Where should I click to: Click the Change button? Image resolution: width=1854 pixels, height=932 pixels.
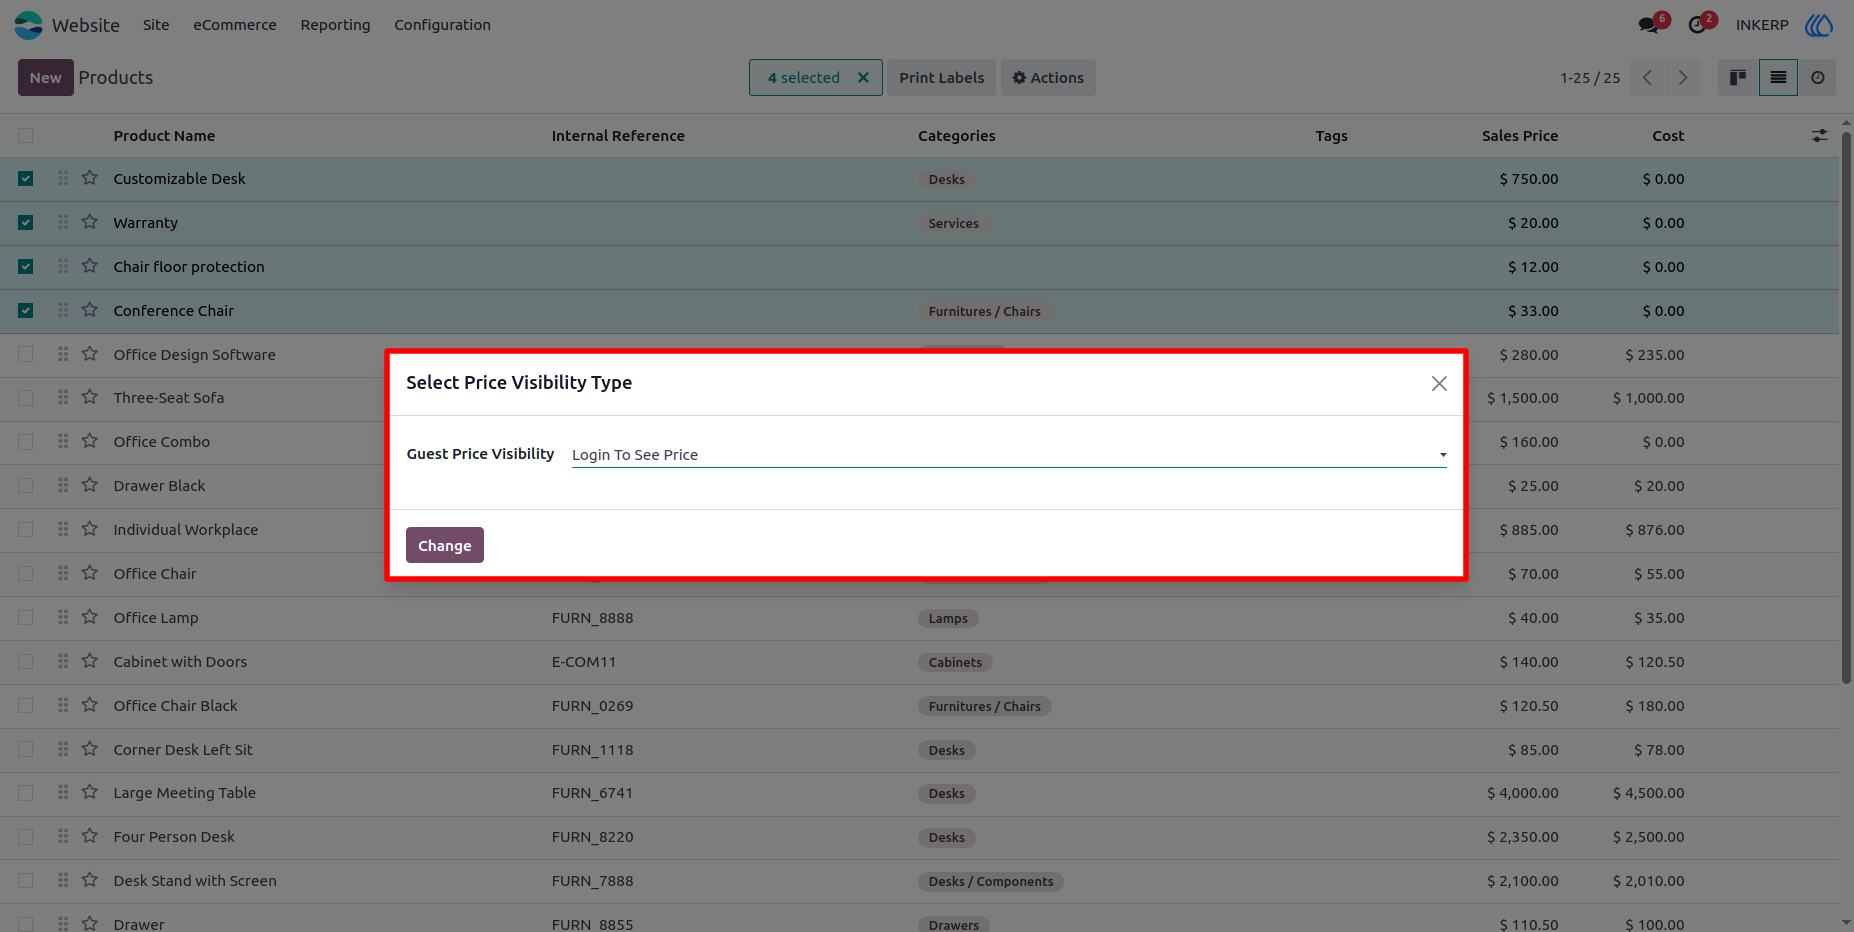445,545
